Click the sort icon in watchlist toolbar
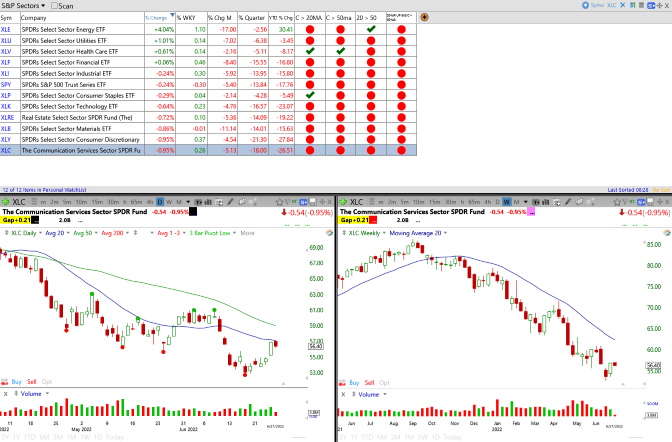The height and width of the screenshot is (442, 672). (633, 5)
